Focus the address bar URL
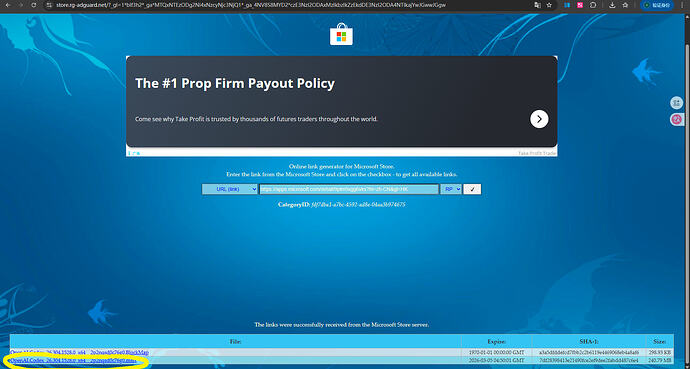Viewport: 690px width, 369px height. [x=251, y=5]
